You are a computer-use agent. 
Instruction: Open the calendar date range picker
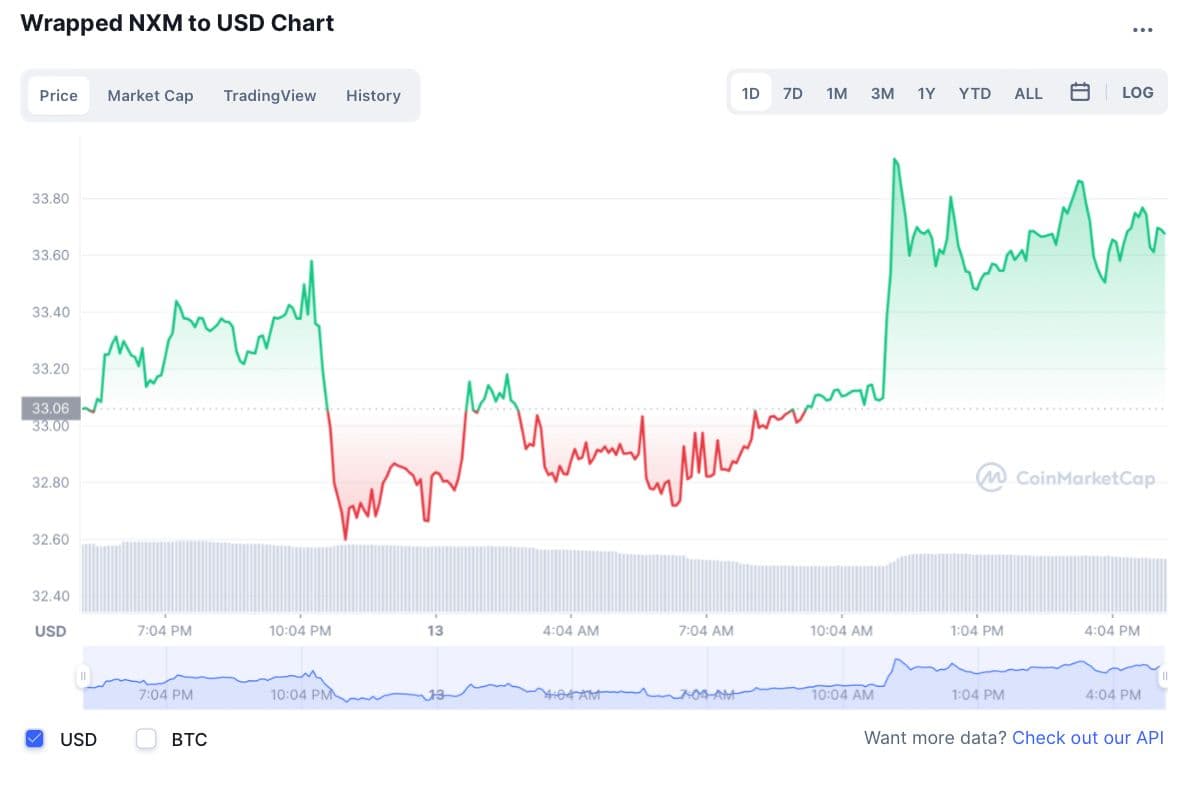click(1080, 93)
